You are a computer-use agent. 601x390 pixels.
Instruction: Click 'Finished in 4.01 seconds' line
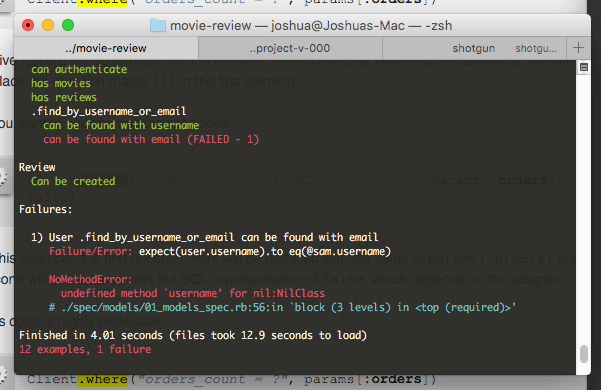(193, 336)
